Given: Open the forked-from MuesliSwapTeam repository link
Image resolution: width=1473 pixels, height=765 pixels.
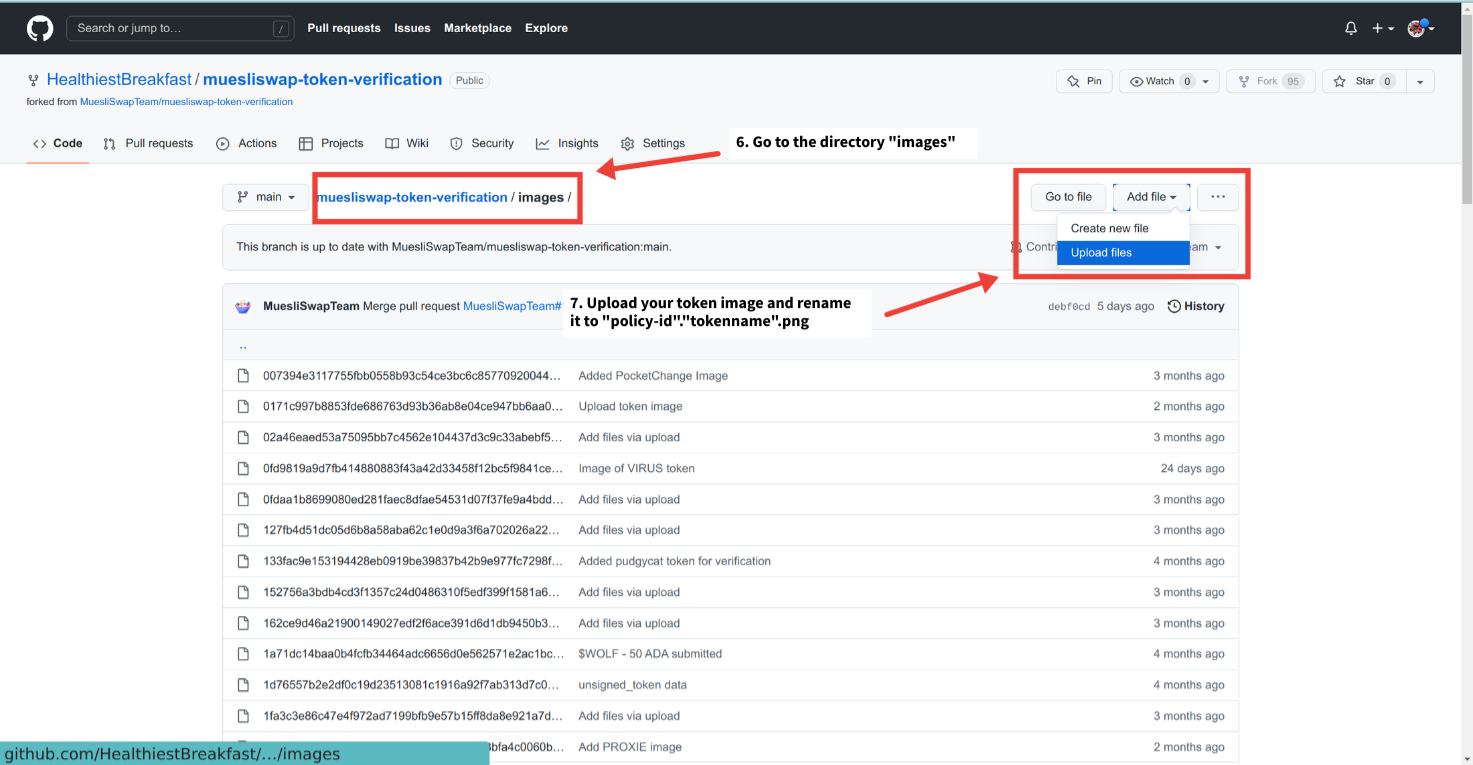Looking at the screenshot, I should (x=187, y=102).
